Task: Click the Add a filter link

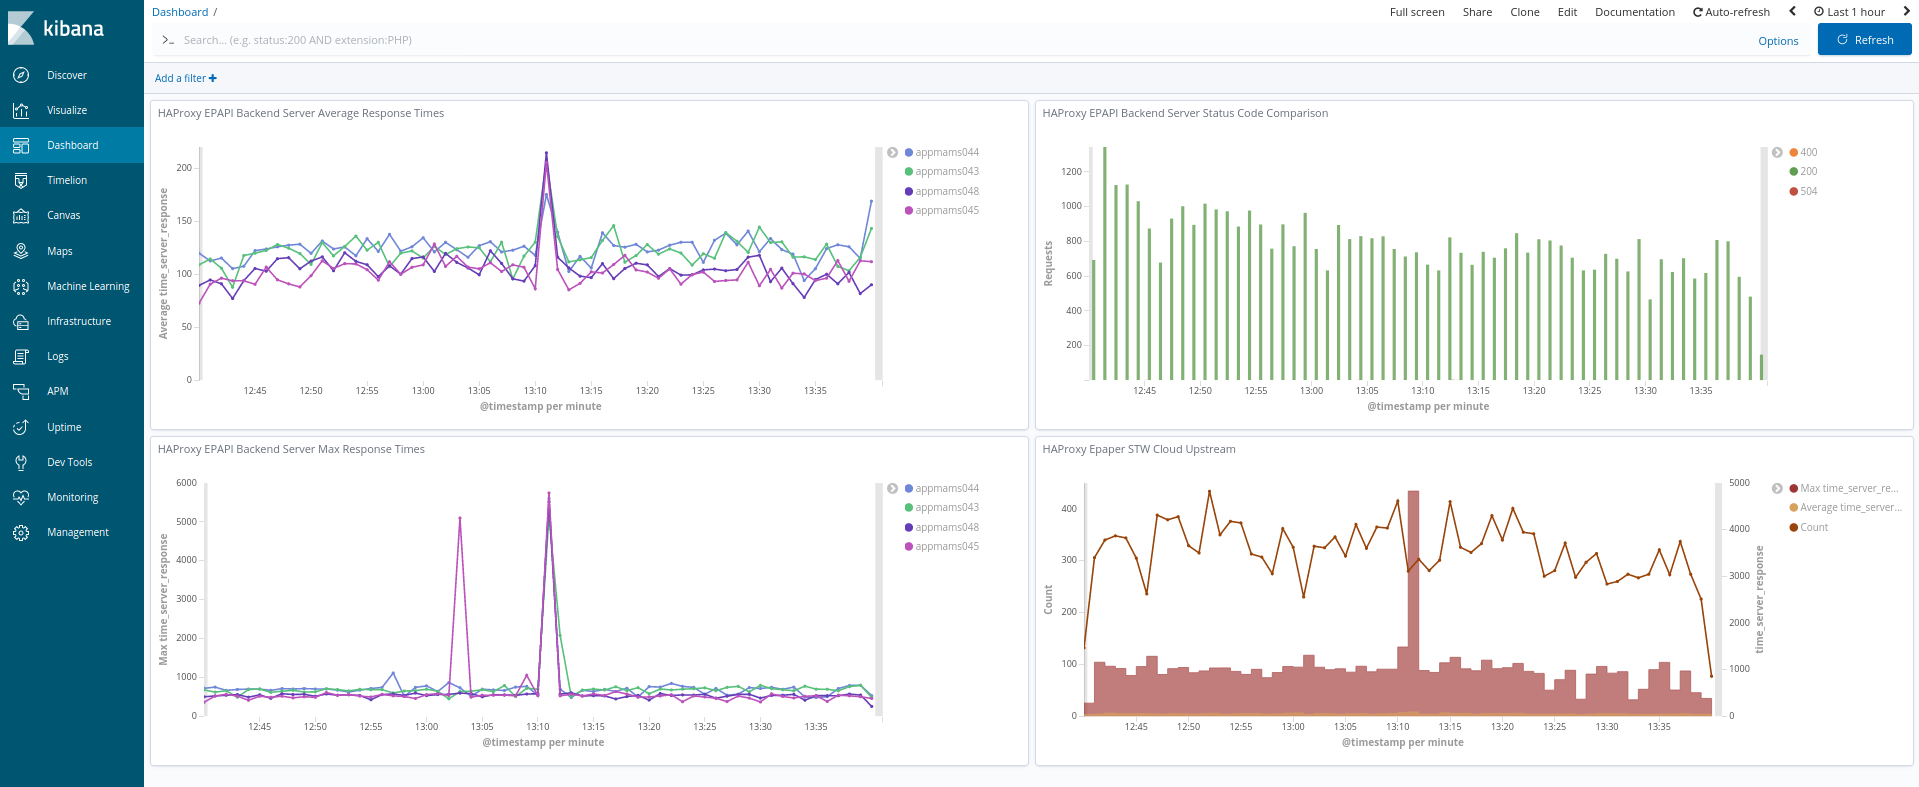Action: tap(185, 78)
